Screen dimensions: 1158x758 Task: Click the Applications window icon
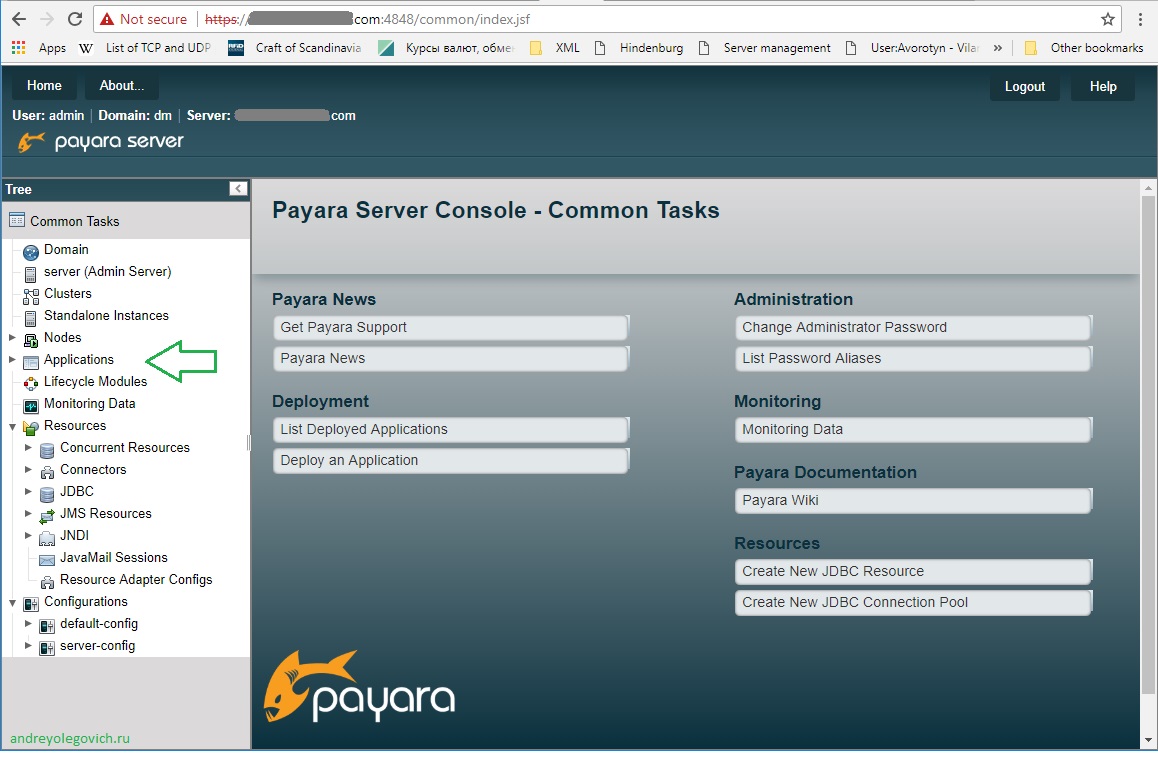tap(30, 363)
